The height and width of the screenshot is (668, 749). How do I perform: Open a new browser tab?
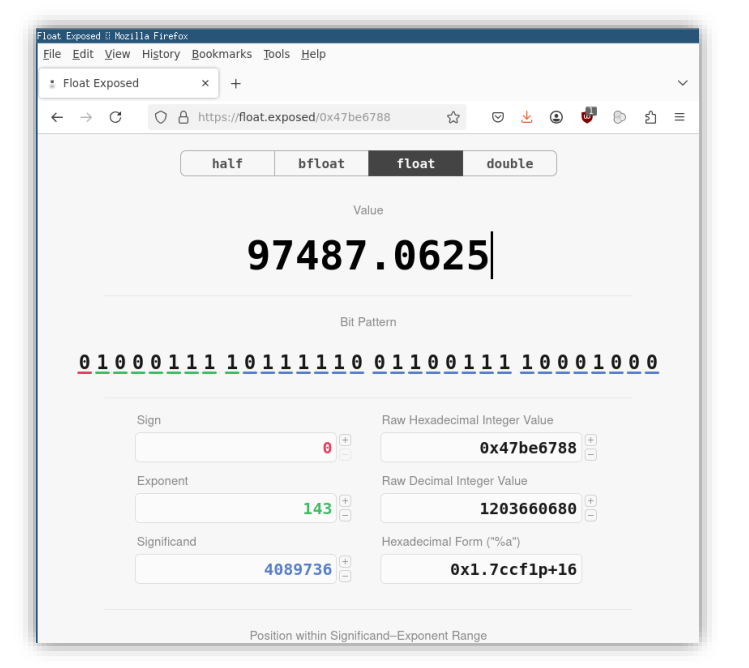(x=236, y=83)
